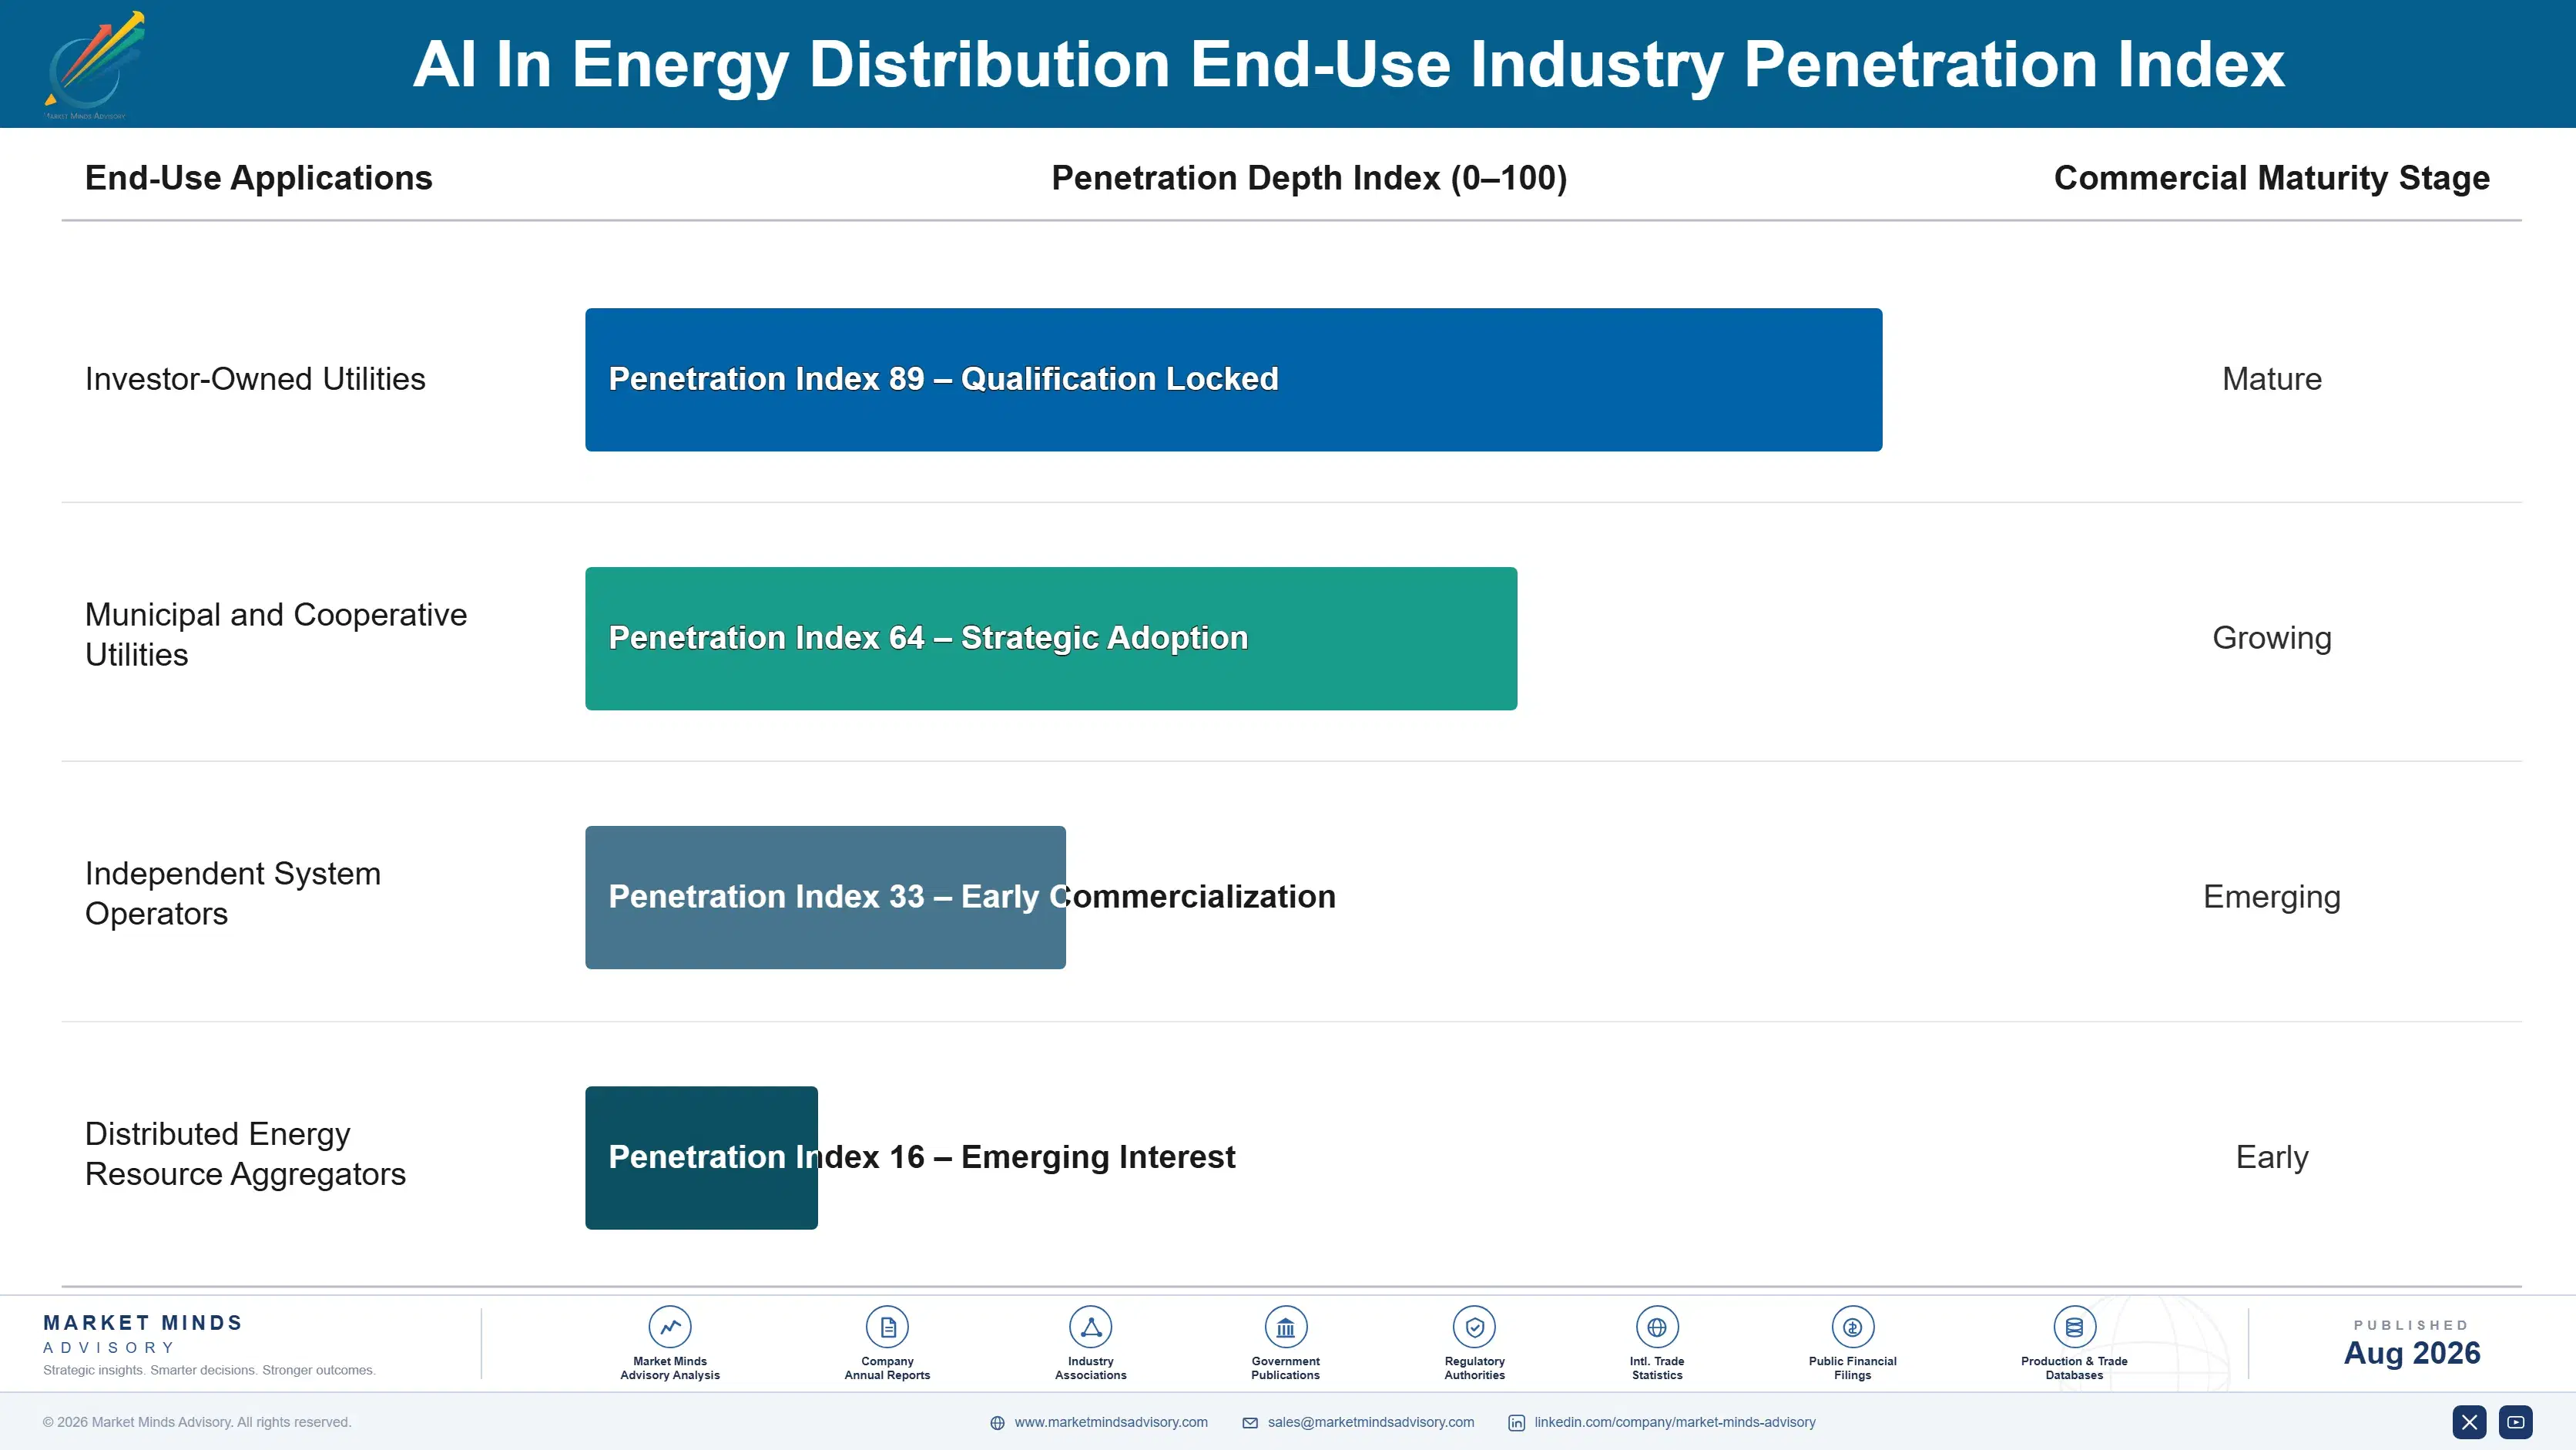Click the Production & Trade Databases icon
Viewport: 2576px width, 1450px height.
[x=2074, y=1327]
